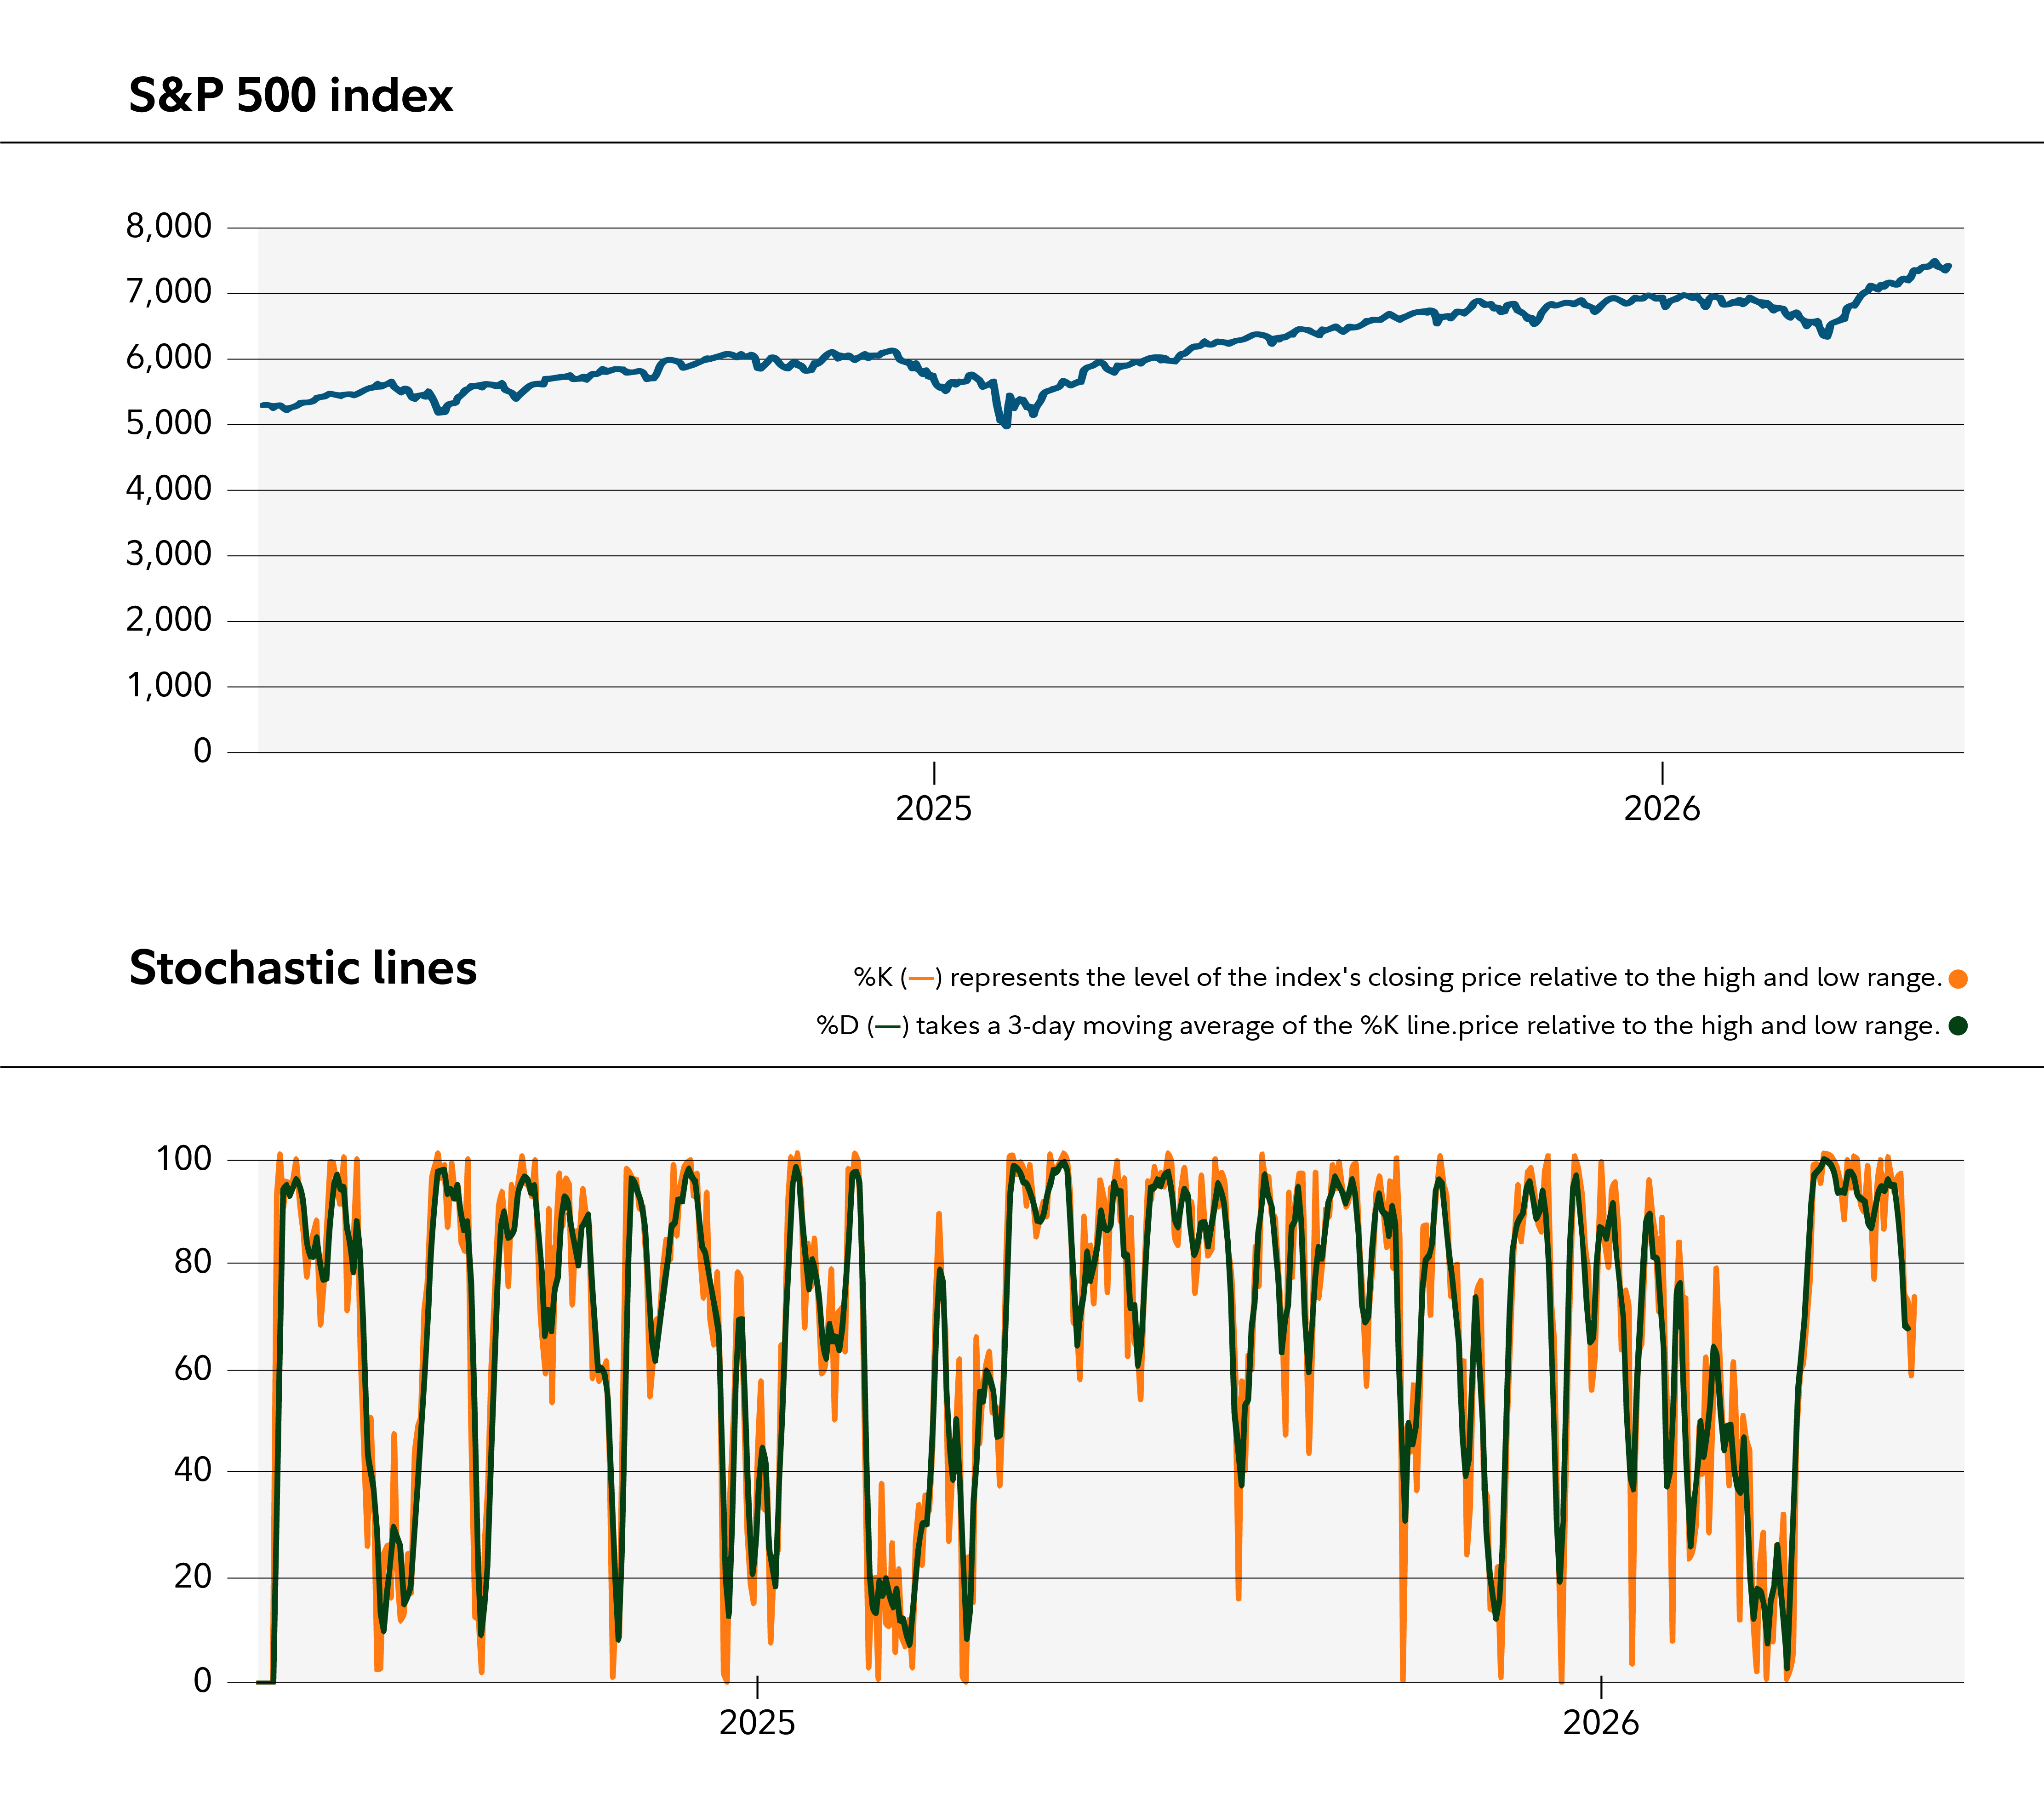The image size is (2044, 1793).
Task: Click the 2025 label on stochastic chart
Action: point(758,1722)
